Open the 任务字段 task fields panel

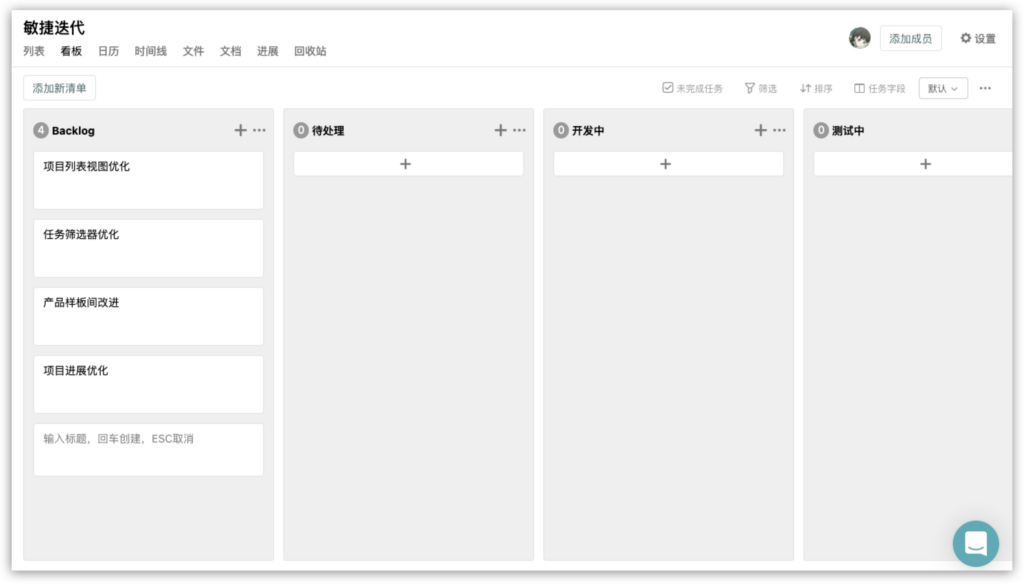point(879,88)
